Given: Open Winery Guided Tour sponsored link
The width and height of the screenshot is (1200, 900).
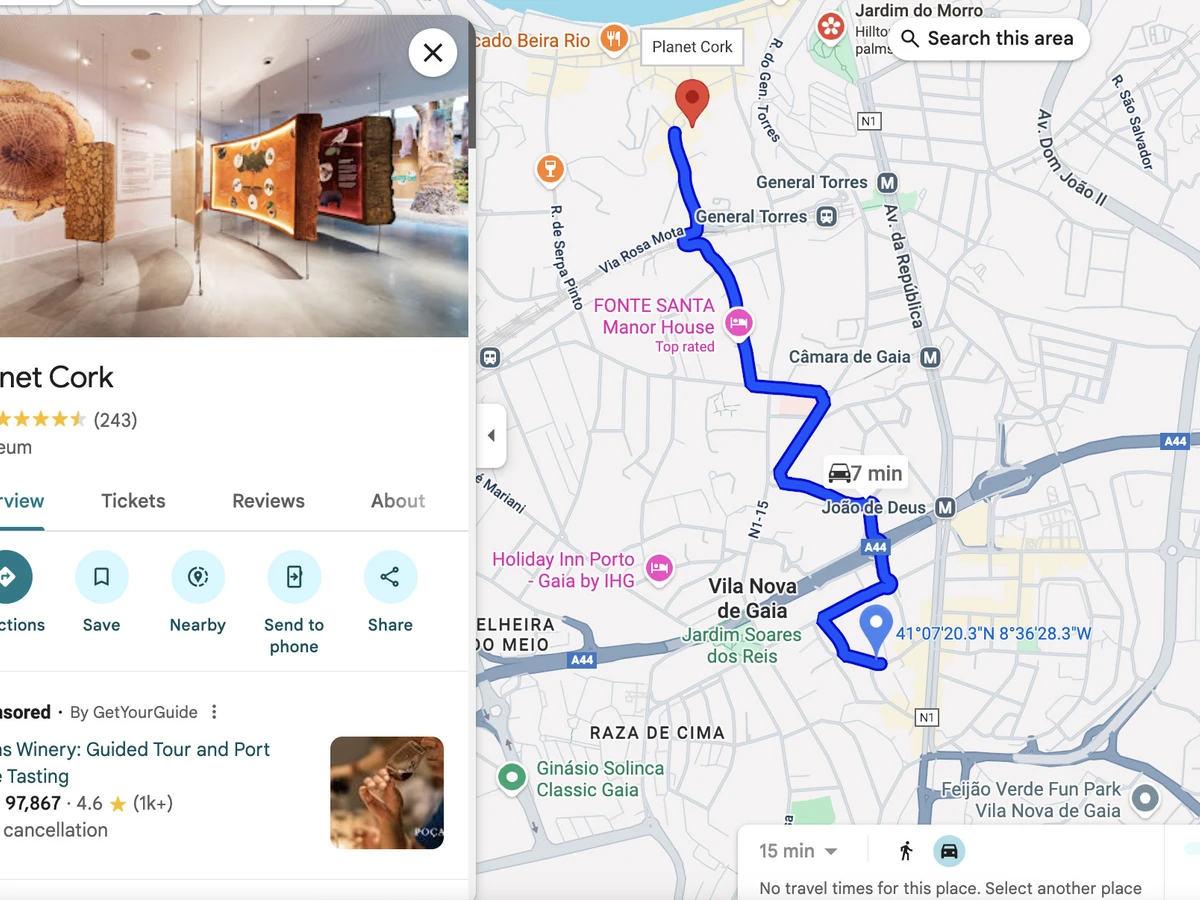Looking at the screenshot, I should 135,762.
